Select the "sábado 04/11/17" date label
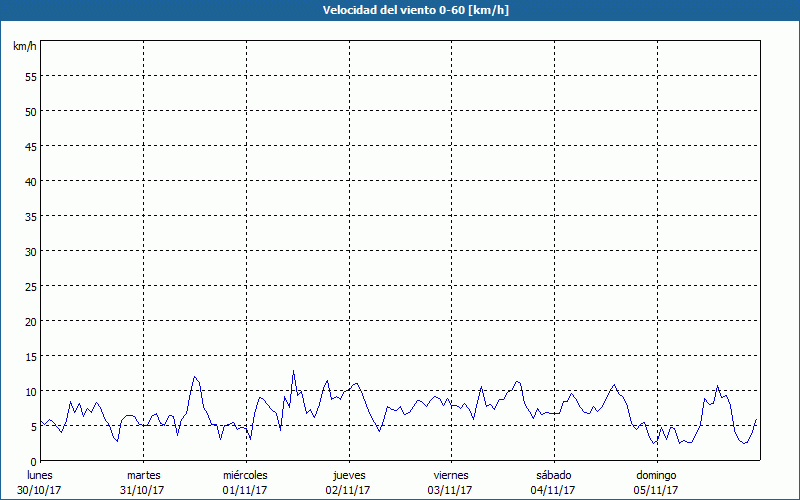 (x=553, y=482)
